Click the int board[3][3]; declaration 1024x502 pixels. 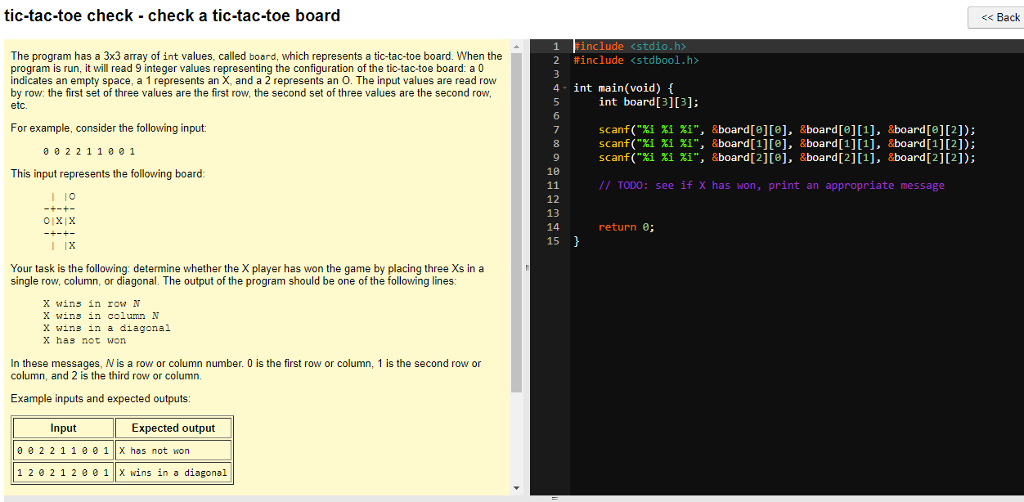tap(649, 102)
